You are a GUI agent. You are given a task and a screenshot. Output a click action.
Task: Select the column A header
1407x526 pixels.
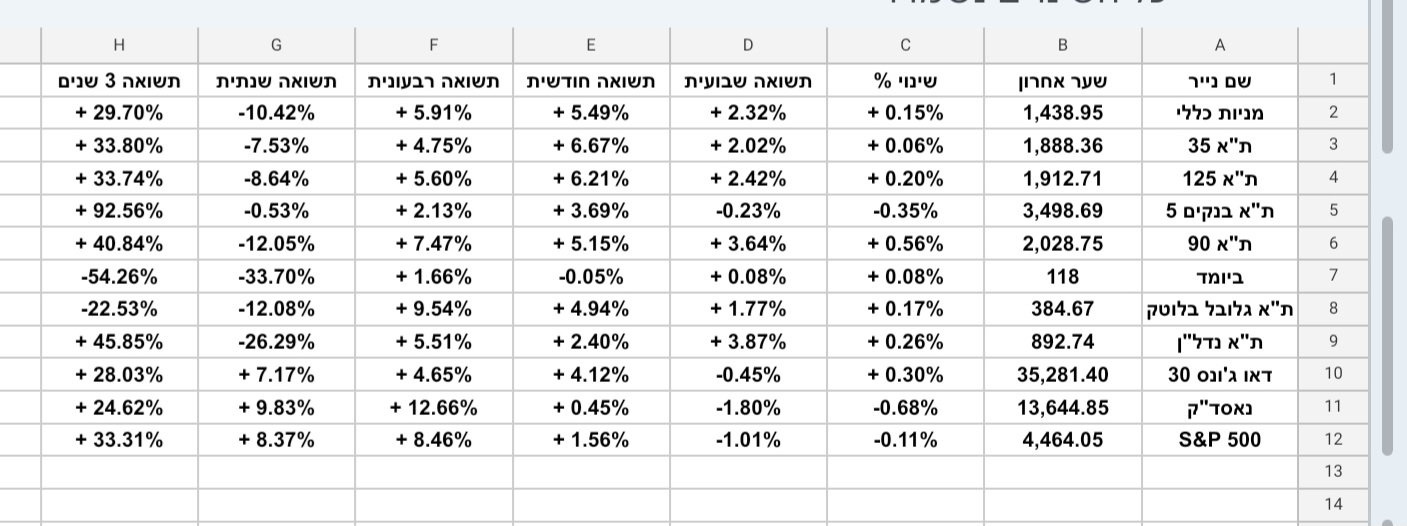1220,44
